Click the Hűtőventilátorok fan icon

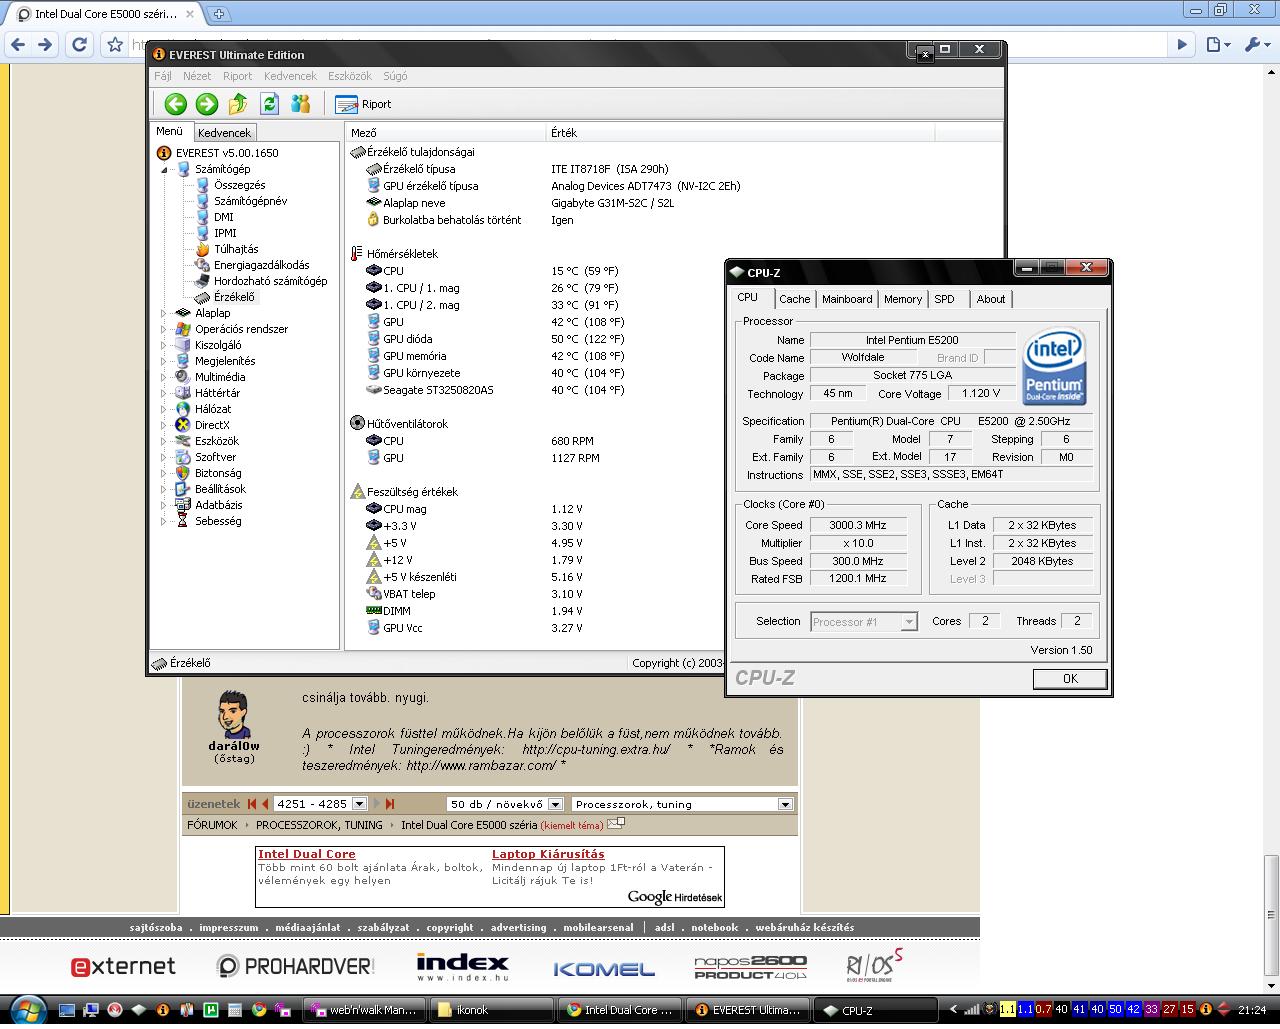[357, 424]
